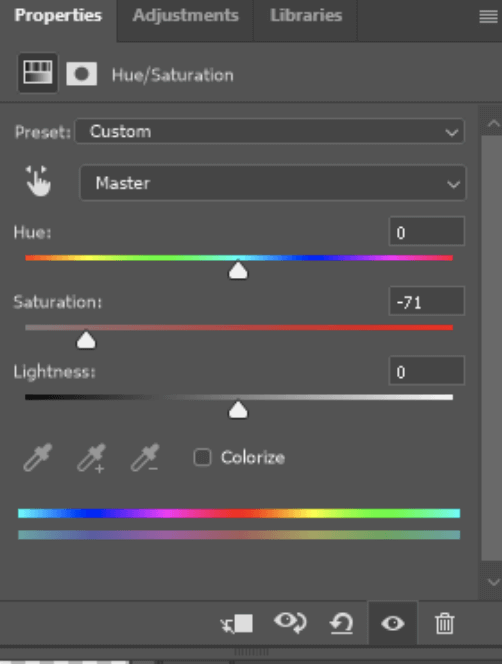Open the Master color range dropdown
Image resolution: width=502 pixels, height=664 pixels.
272,183
